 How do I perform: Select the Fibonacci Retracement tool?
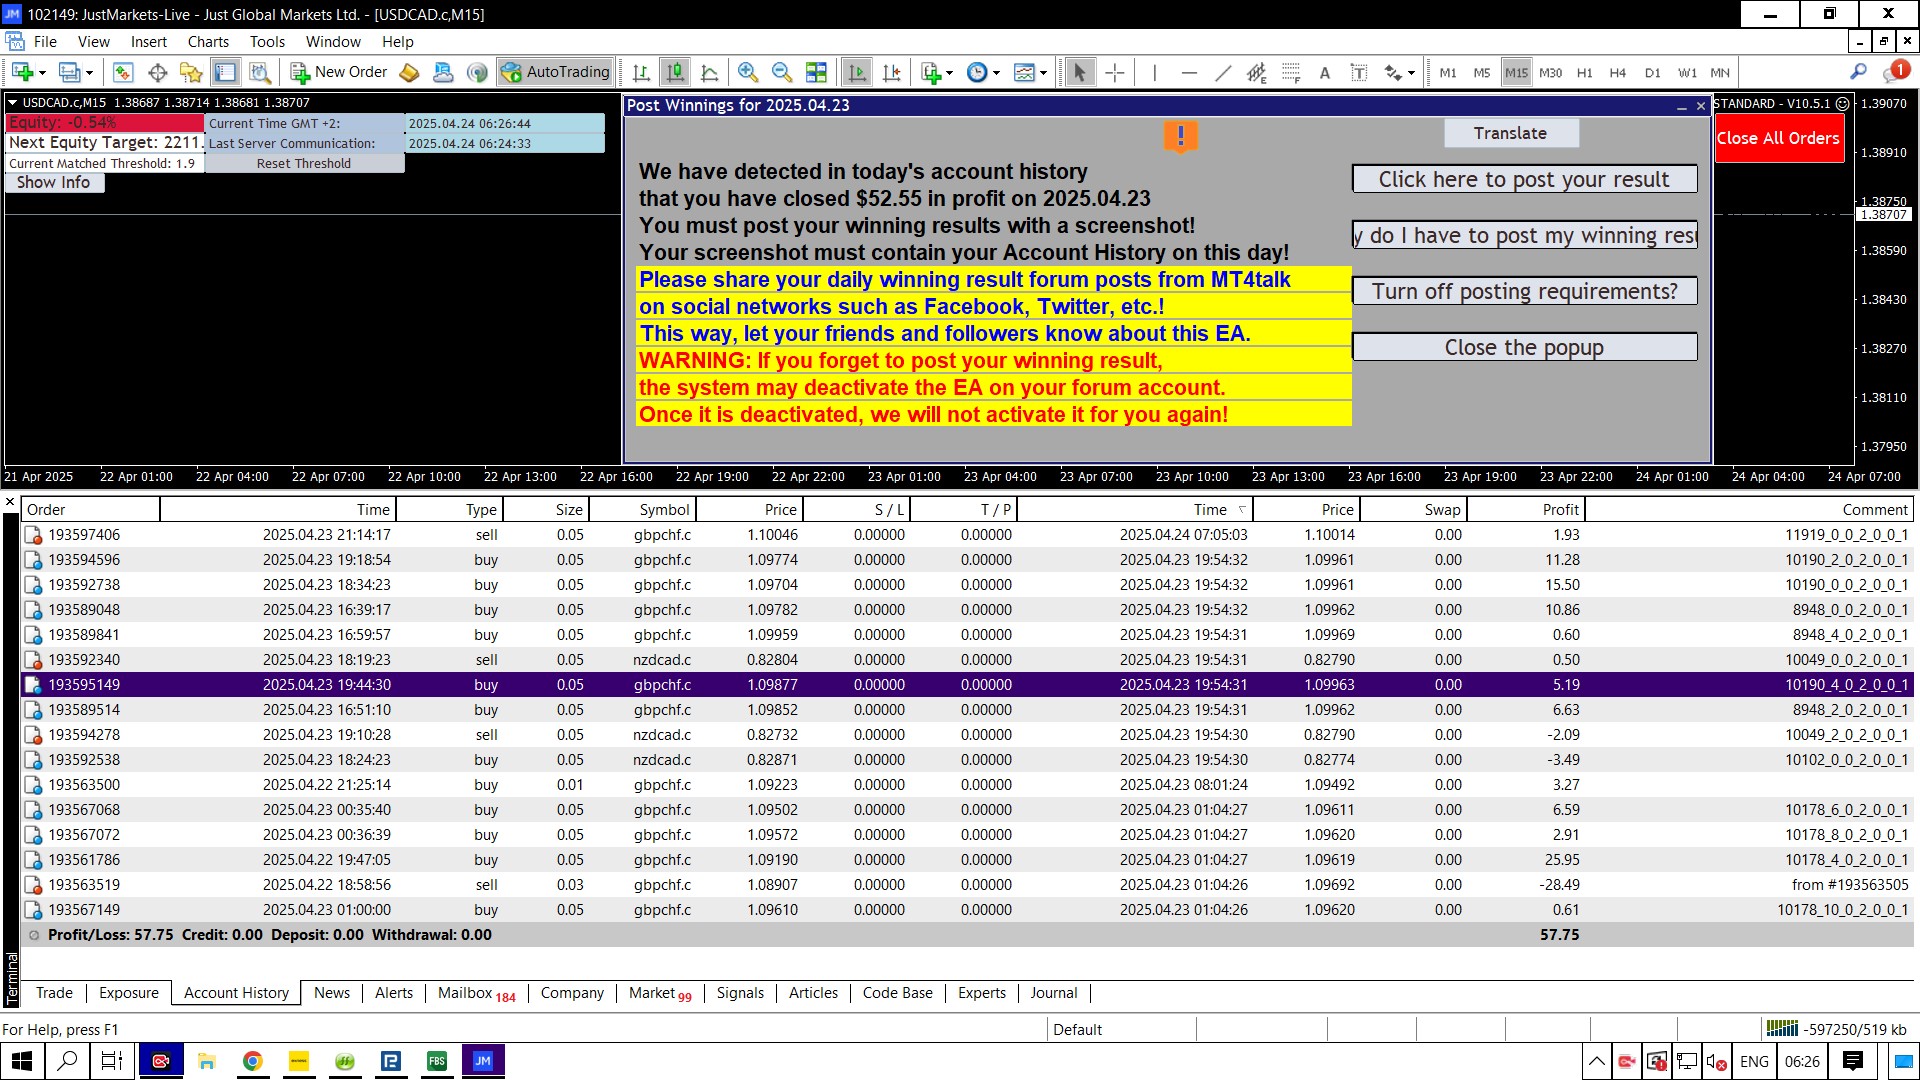pyautogui.click(x=1291, y=72)
